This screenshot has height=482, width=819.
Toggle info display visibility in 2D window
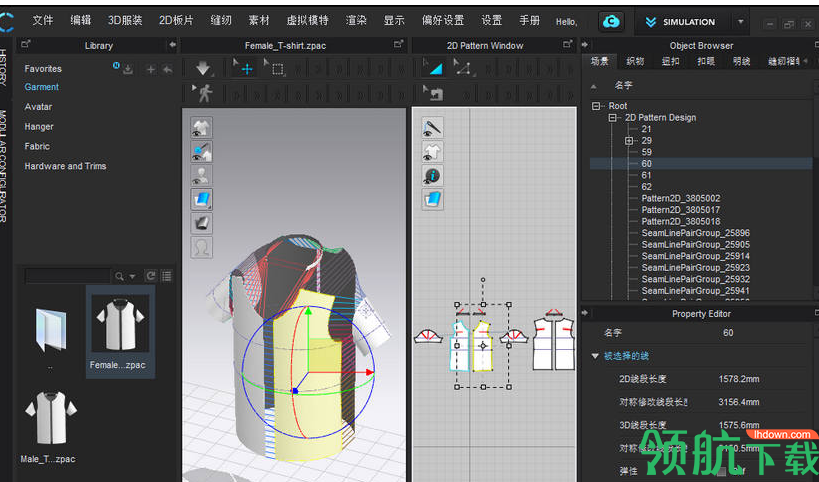point(432,175)
